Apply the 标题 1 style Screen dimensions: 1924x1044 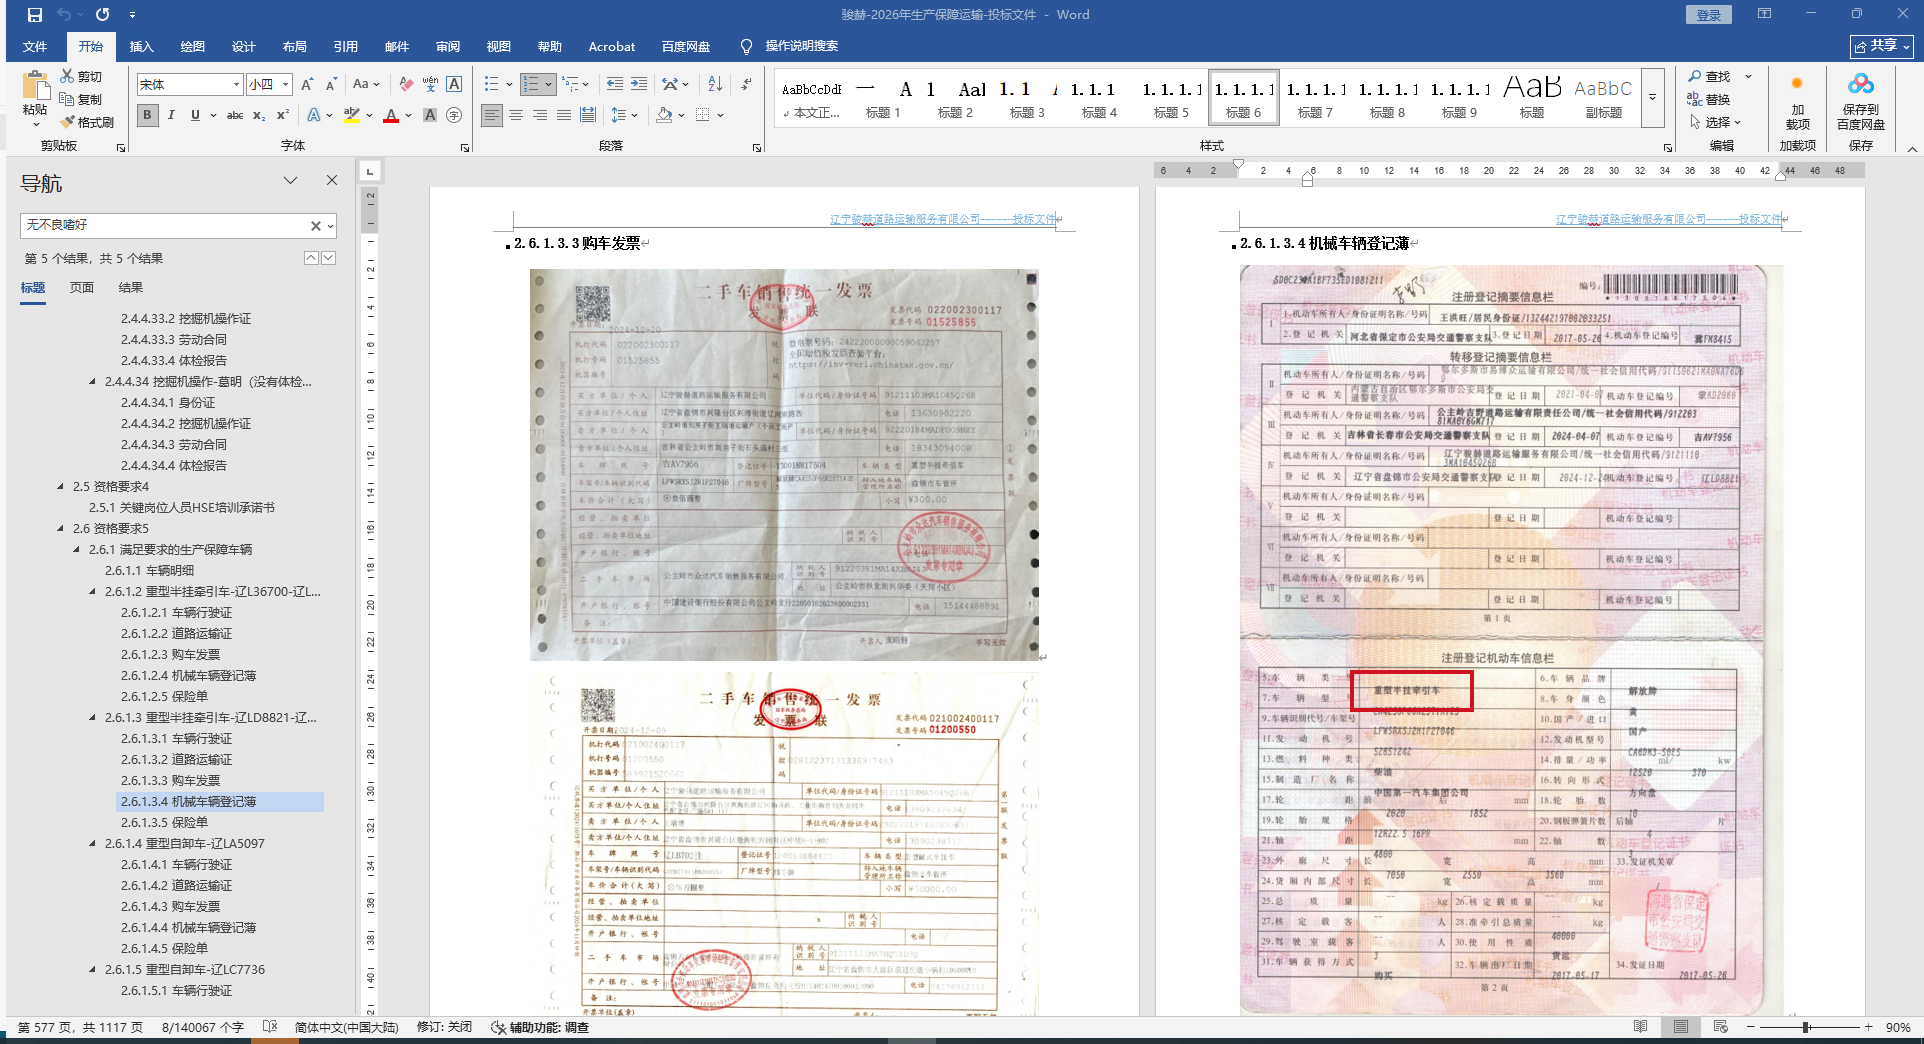pyautogui.click(x=883, y=97)
